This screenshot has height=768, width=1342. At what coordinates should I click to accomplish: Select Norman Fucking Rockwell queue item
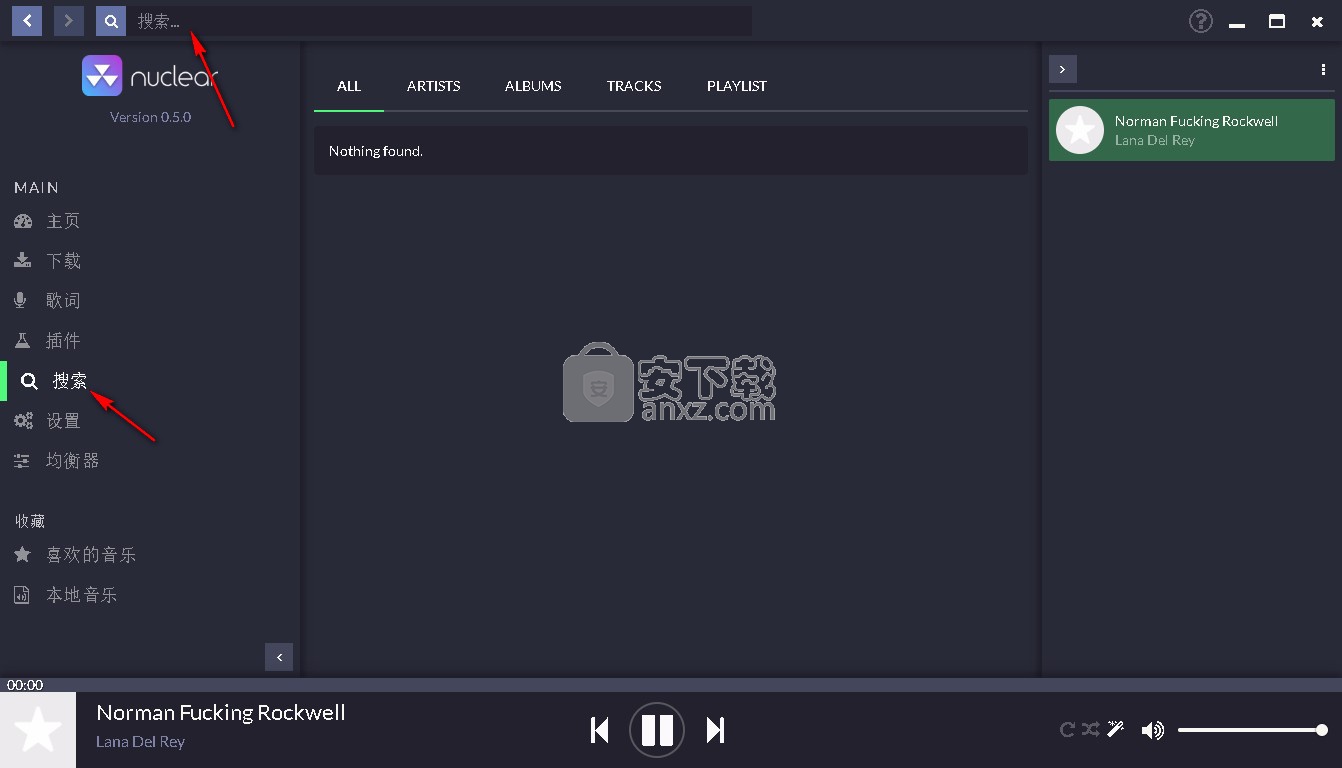(x=1192, y=130)
